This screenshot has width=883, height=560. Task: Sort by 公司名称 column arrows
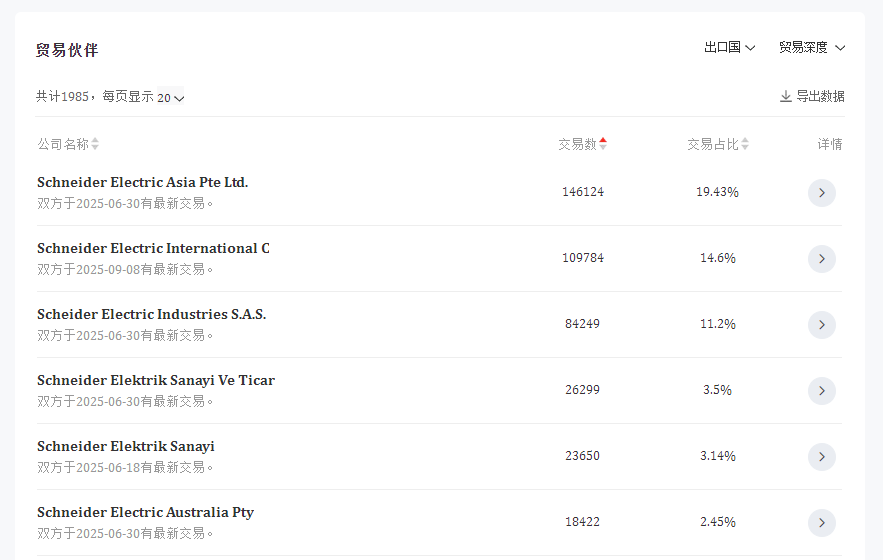pyautogui.click(x=95, y=144)
